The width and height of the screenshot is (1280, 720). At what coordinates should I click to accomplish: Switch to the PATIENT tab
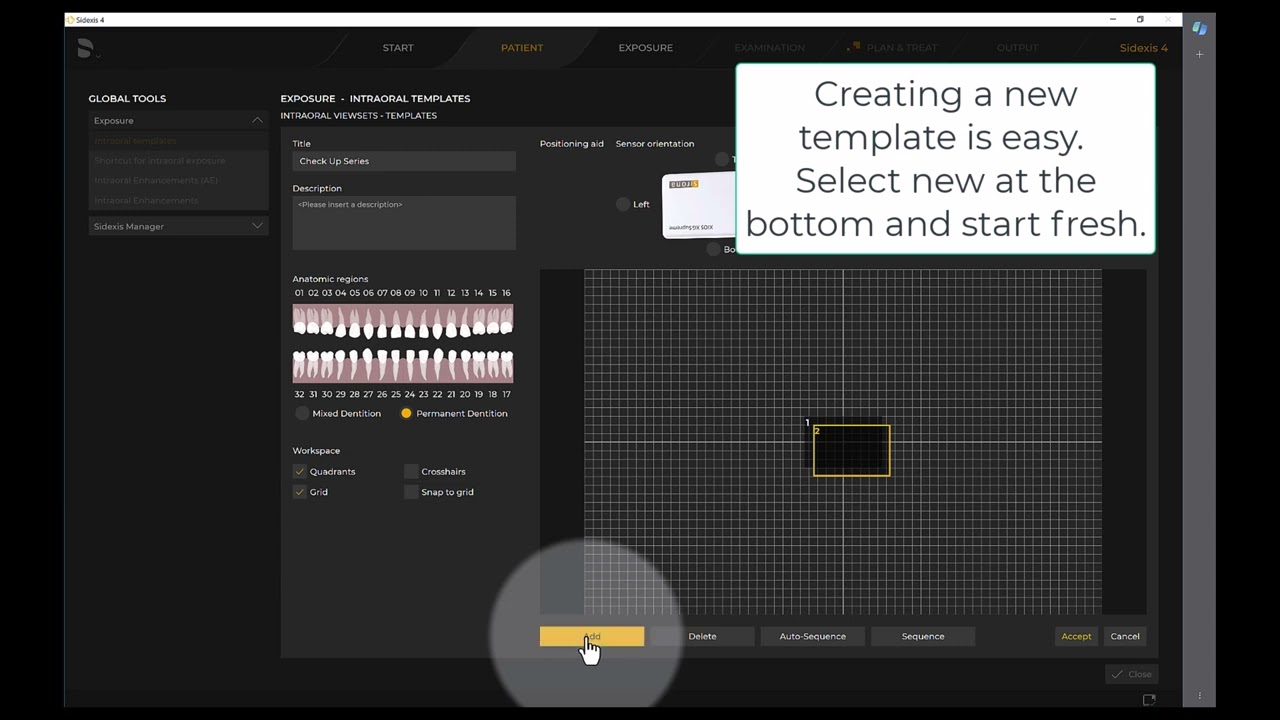point(522,48)
